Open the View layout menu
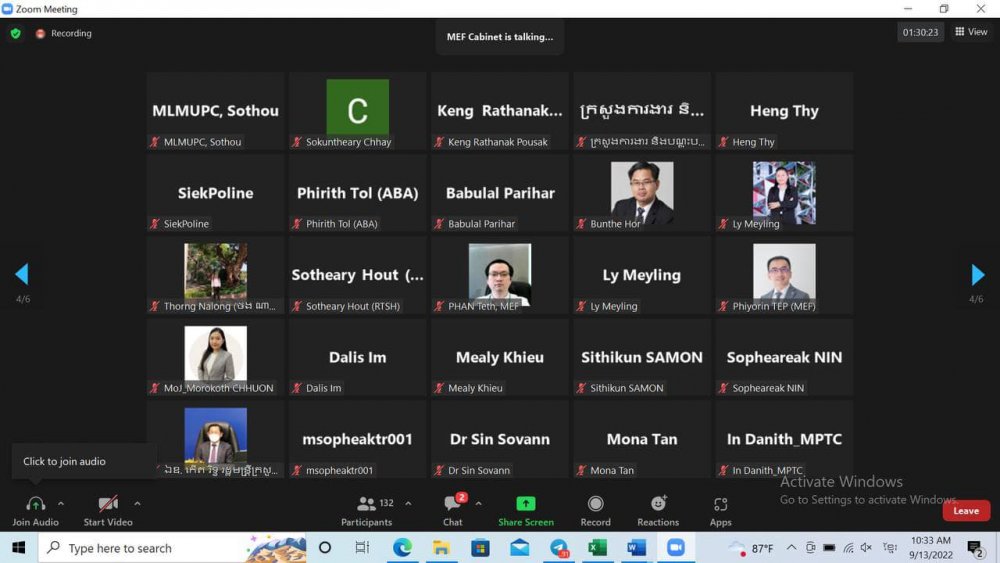 (x=971, y=32)
